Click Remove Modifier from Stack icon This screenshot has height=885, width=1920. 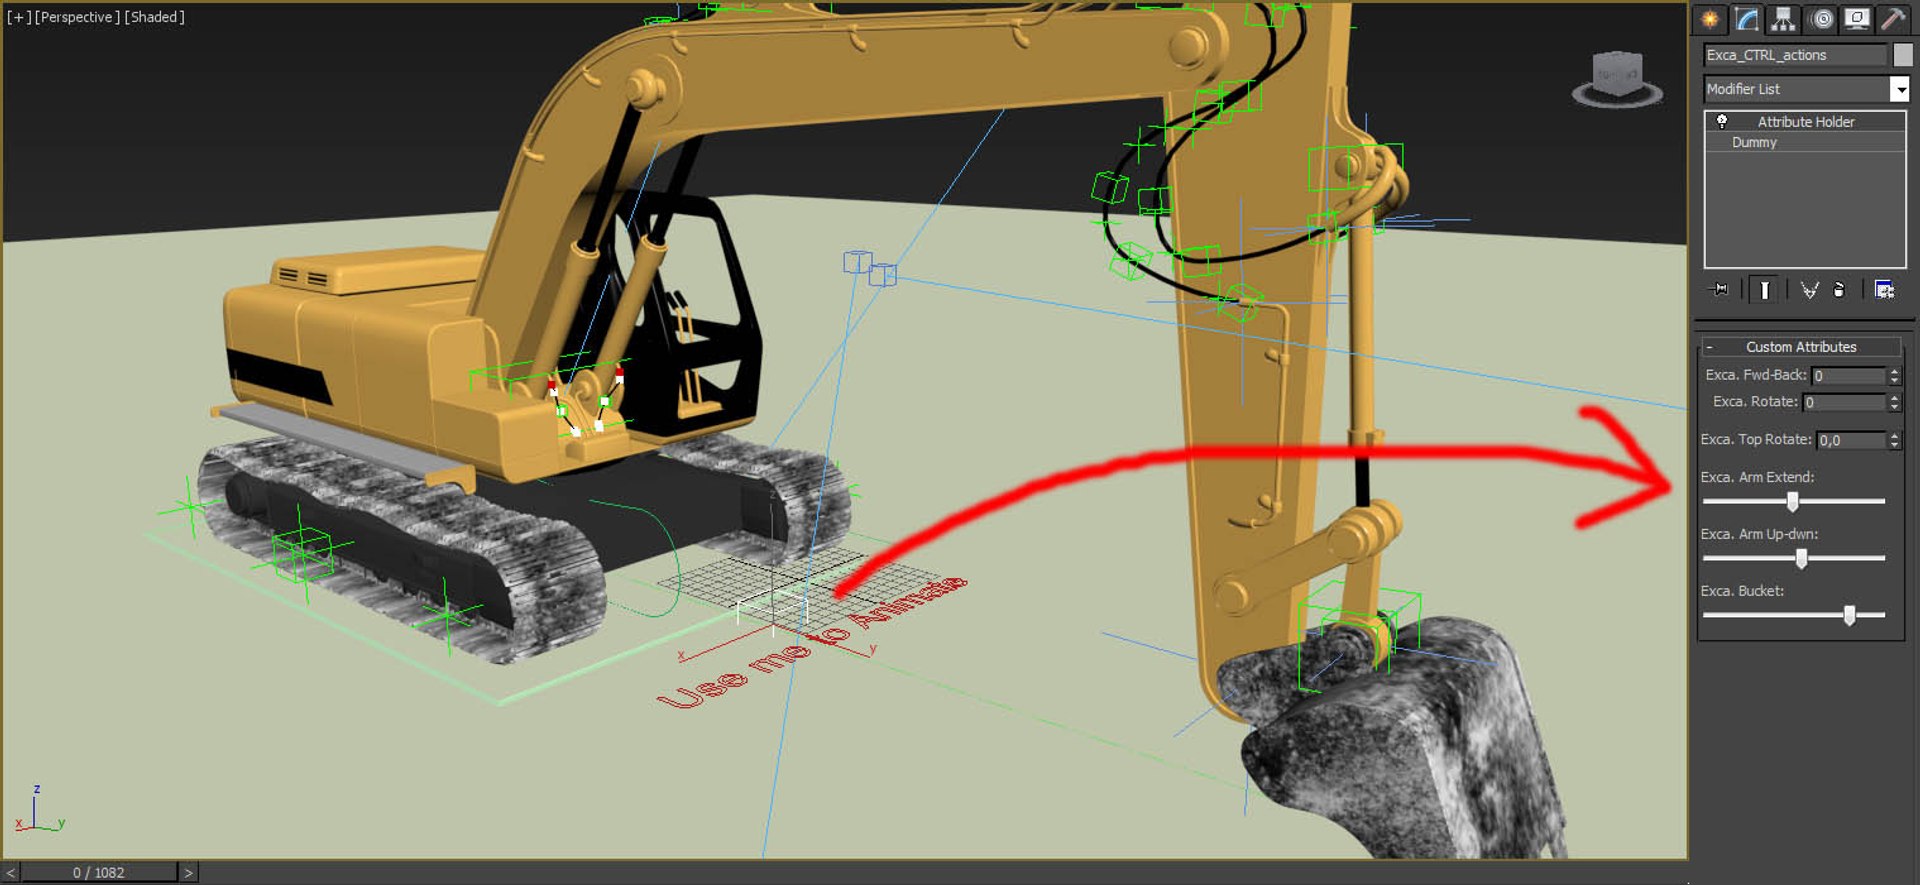click(x=1839, y=290)
